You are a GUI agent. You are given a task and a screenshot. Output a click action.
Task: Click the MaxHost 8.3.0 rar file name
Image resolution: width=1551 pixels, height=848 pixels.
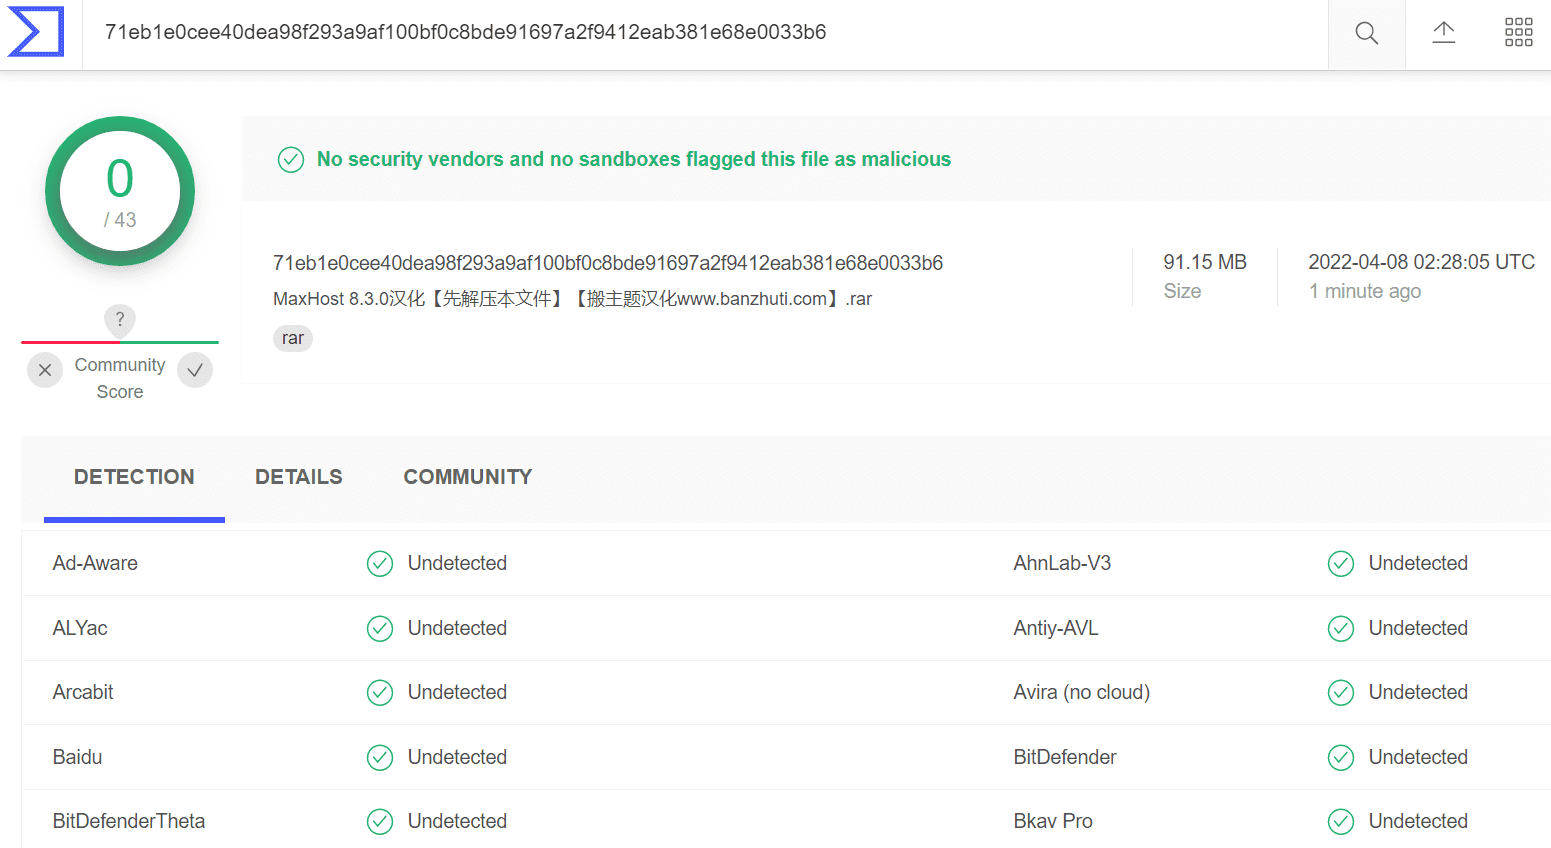pos(572,299)
